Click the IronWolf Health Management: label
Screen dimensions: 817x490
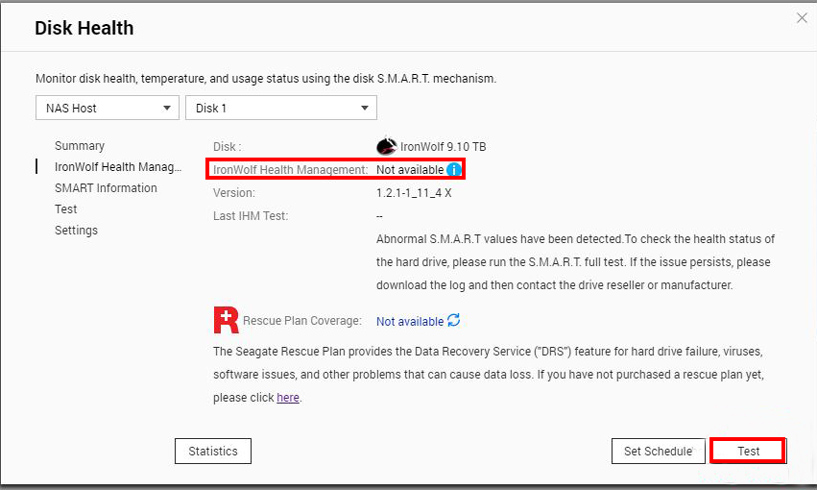pyautogui.click(x=290, y=170)
